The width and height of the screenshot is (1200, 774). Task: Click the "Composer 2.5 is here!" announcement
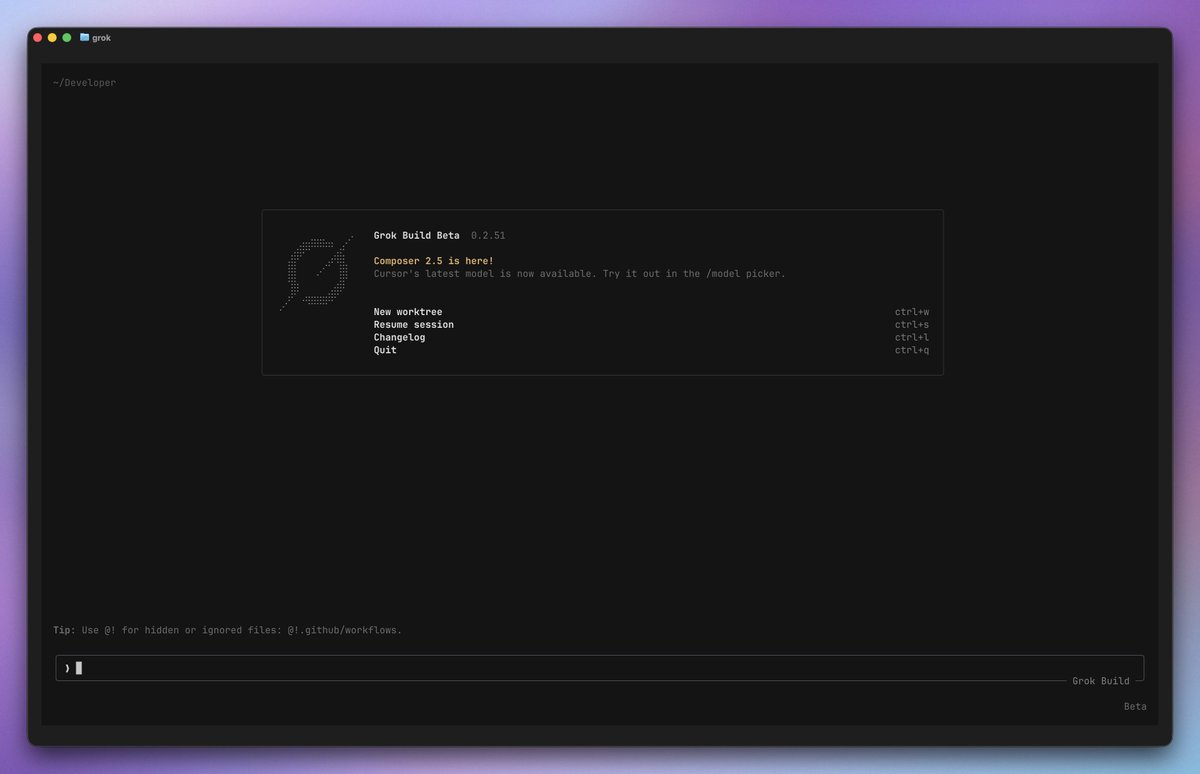[x=434, y=261]
